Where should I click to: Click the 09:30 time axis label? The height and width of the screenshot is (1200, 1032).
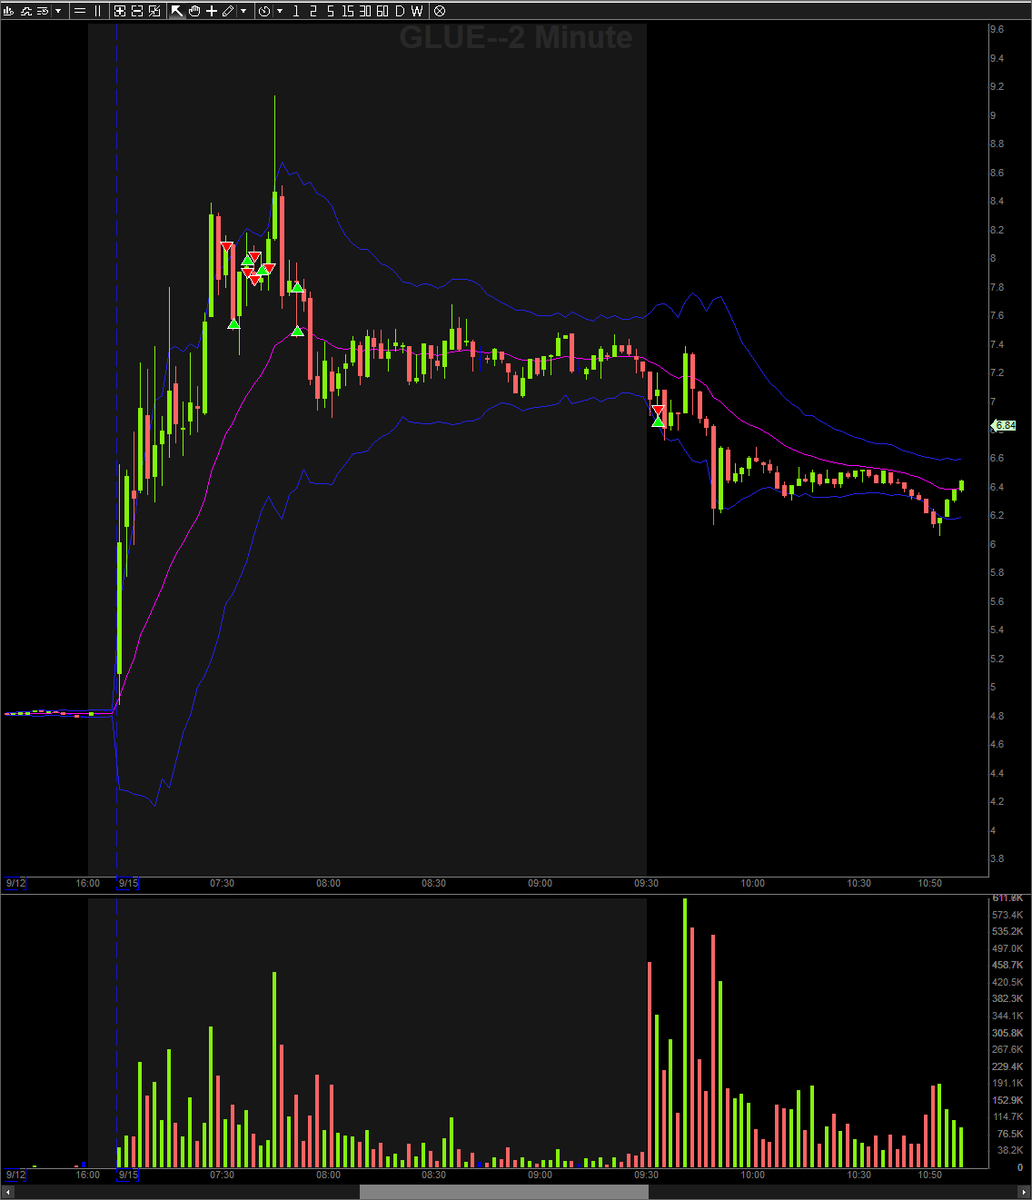(x=646, y=884)
